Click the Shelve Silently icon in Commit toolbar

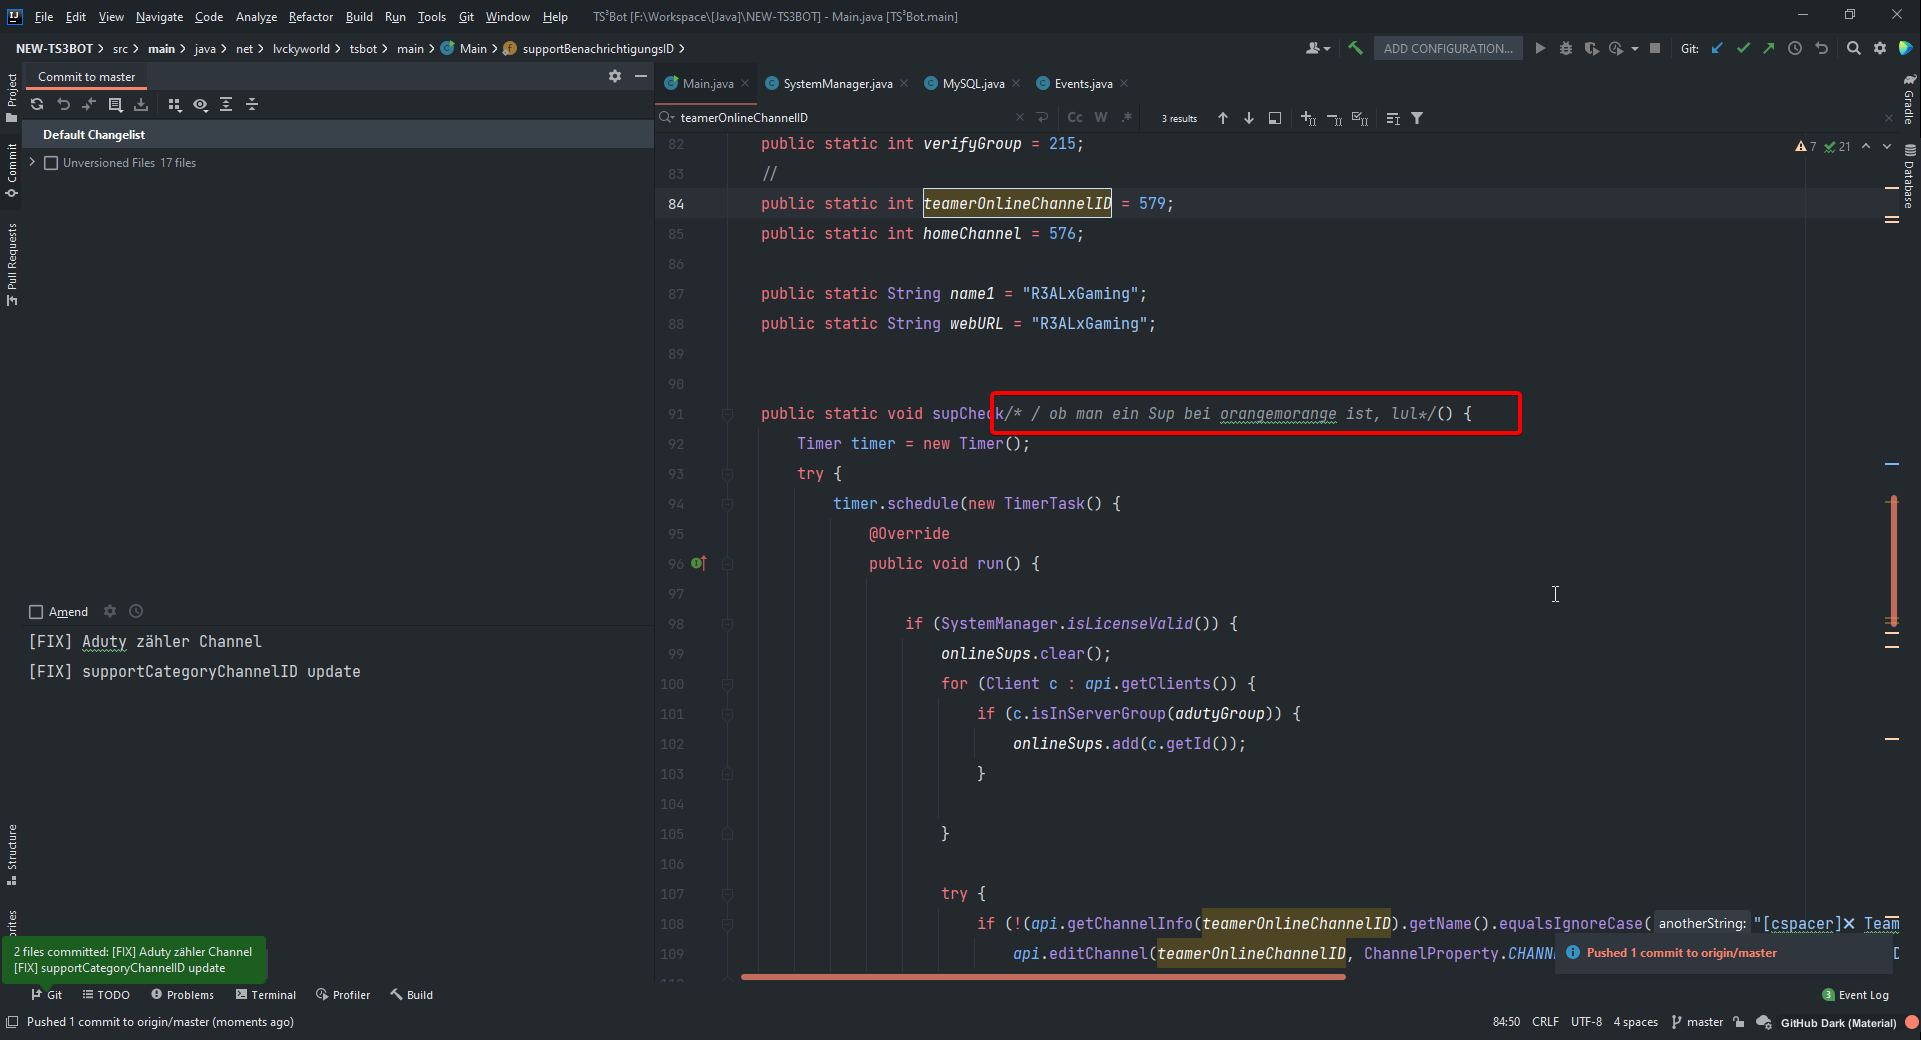[x=141, y=104]
